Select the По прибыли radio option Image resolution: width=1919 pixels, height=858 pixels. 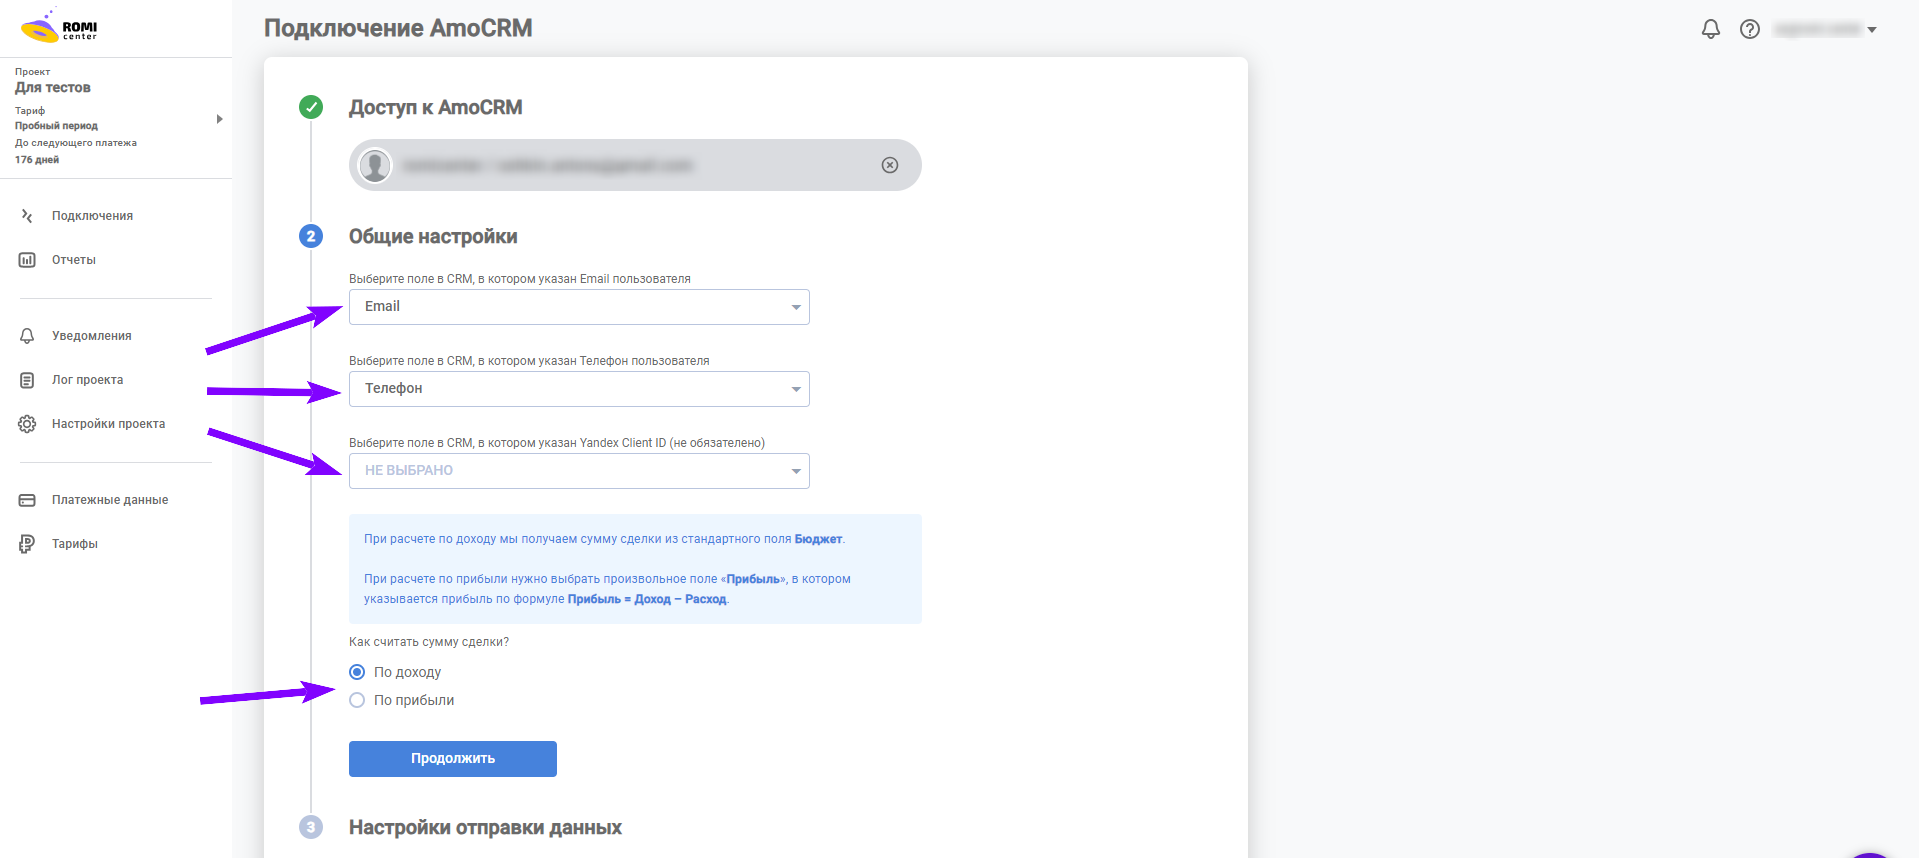point(357,700)
